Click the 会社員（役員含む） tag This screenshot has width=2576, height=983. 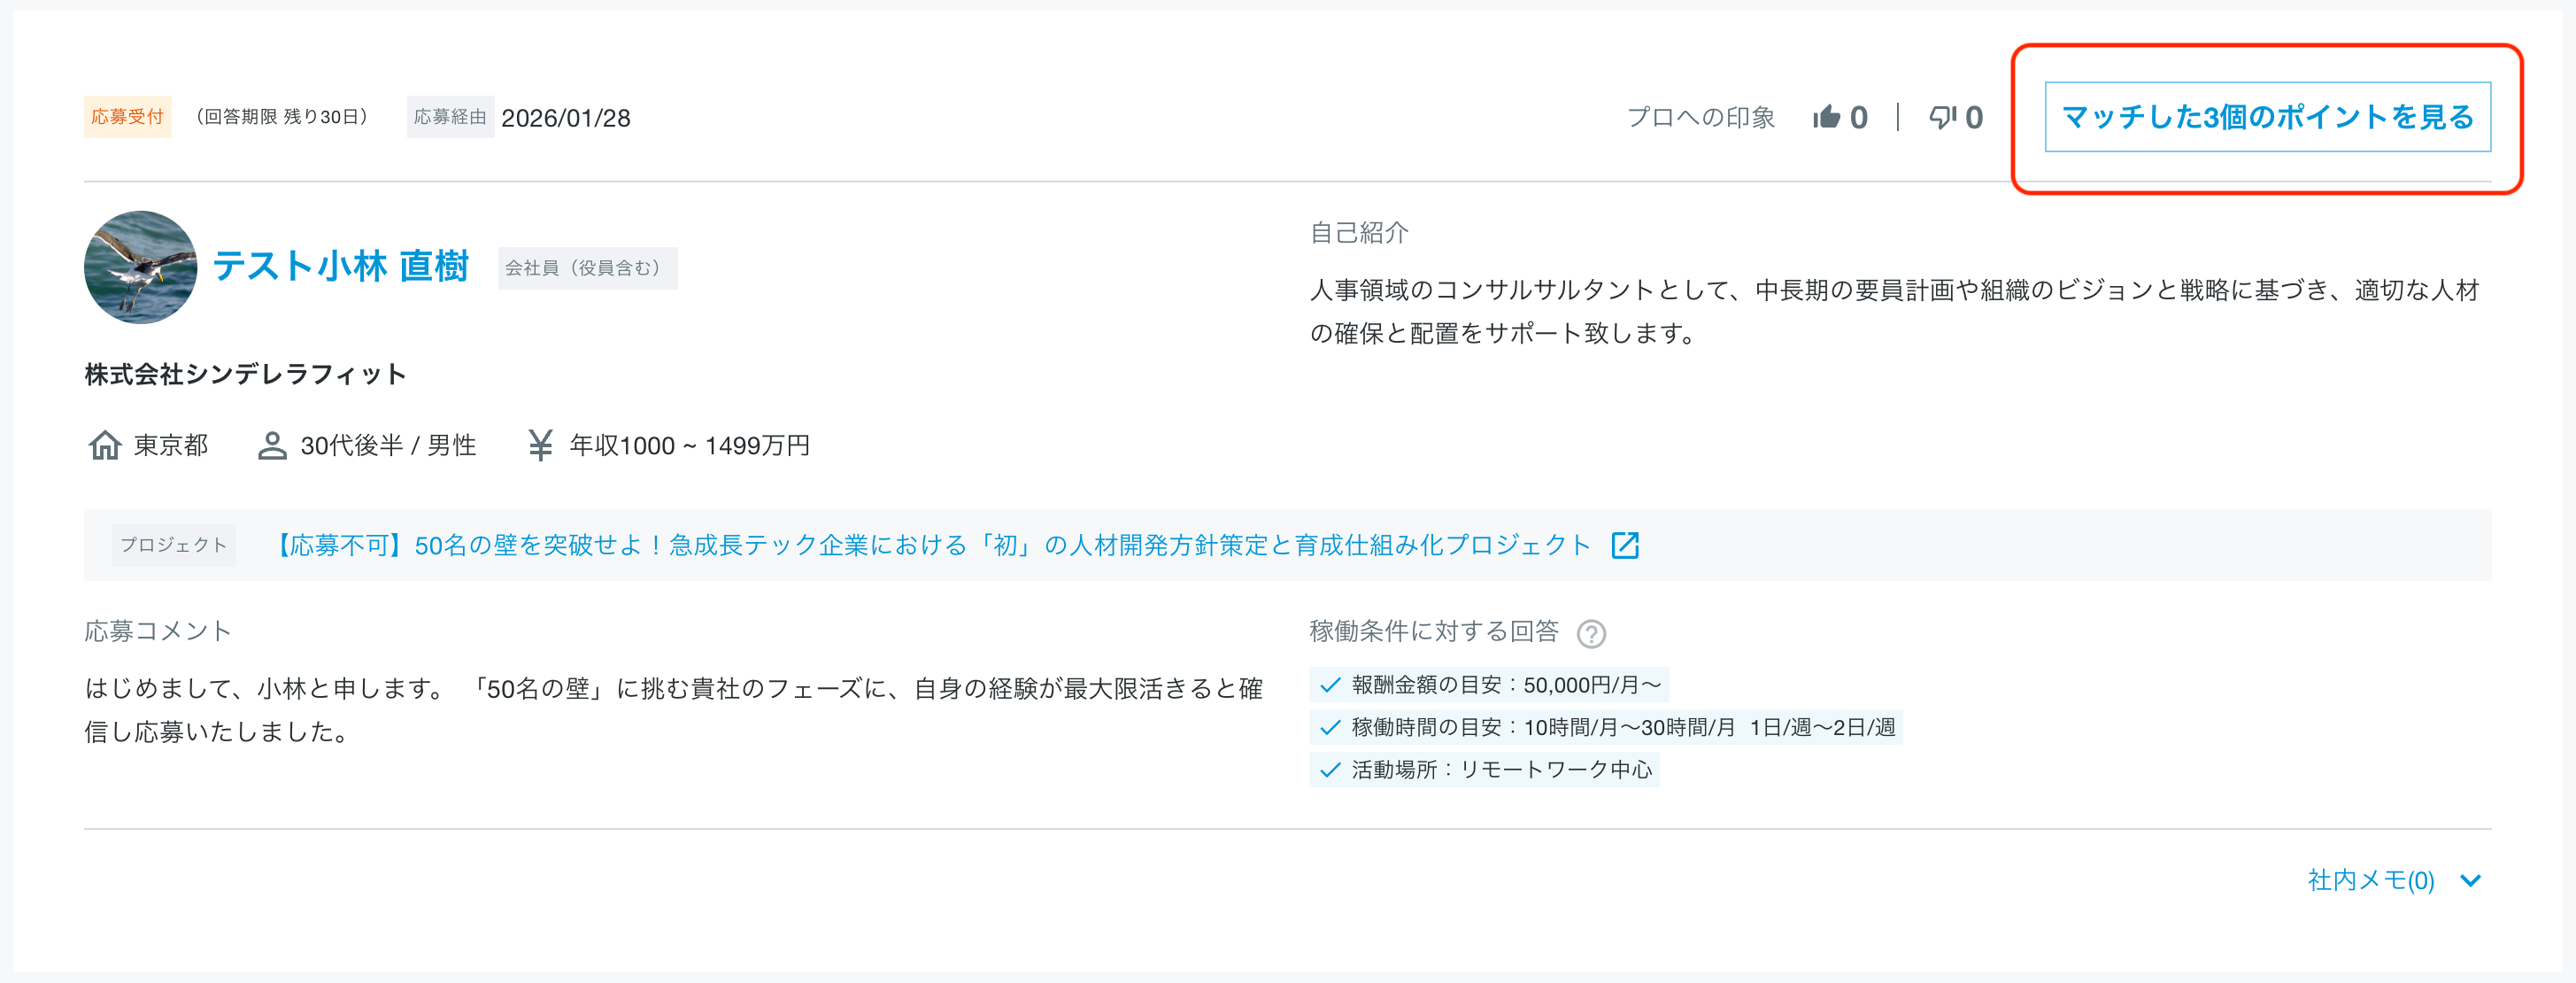[587, 268]
